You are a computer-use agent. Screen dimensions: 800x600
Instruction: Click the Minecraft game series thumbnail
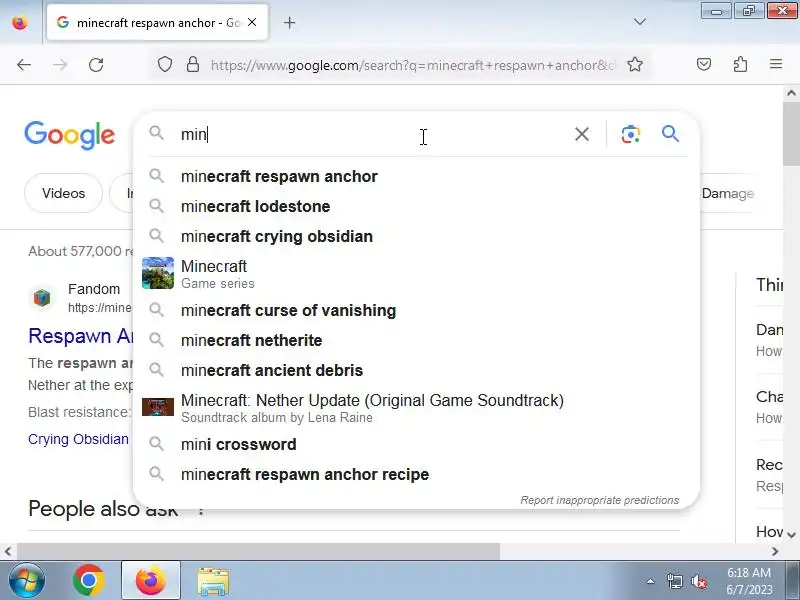tap(158, 273)
